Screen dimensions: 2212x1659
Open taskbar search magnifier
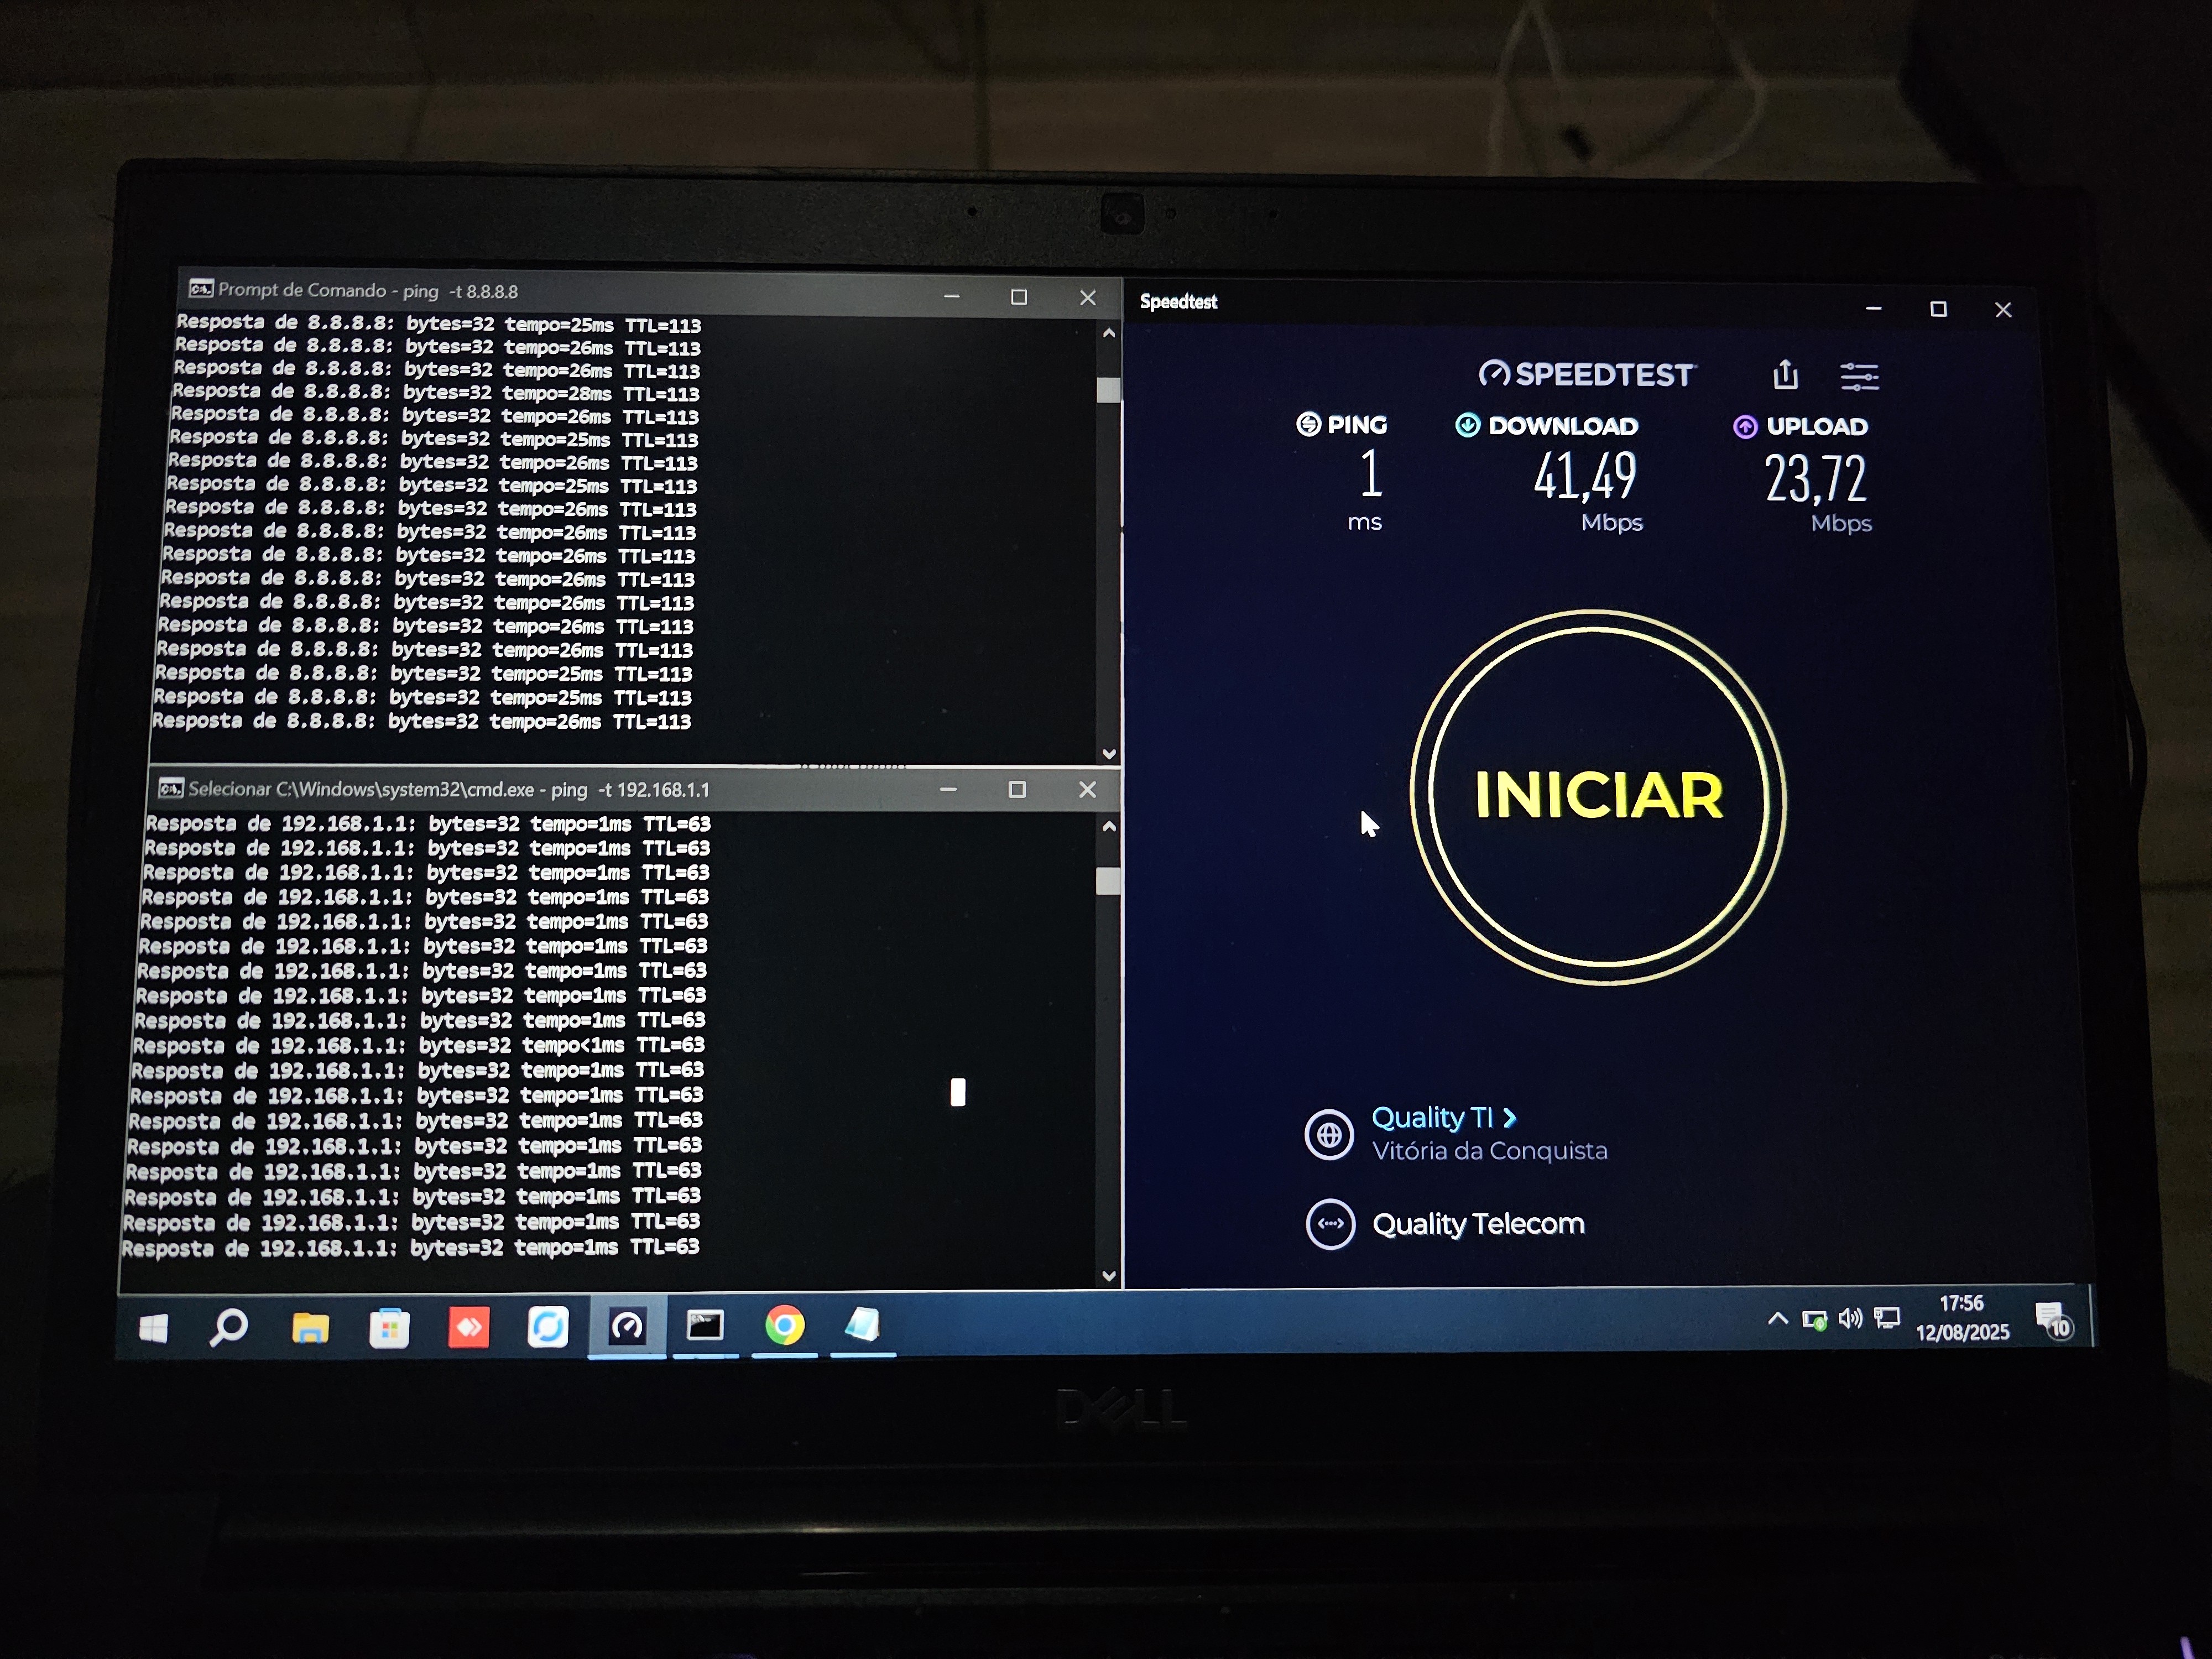229,1328
